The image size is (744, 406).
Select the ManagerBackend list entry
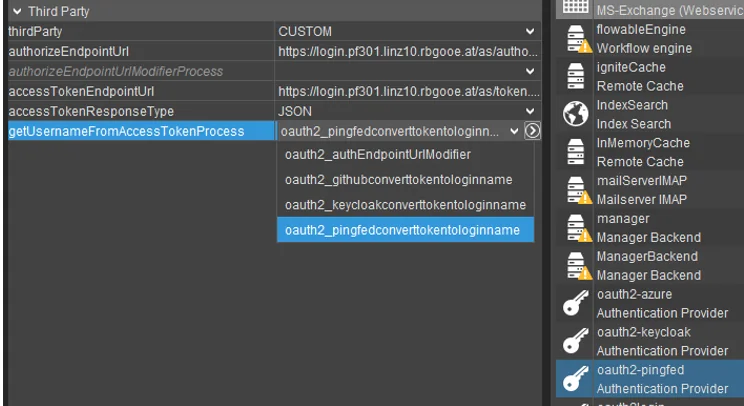(x=650, y=266)
